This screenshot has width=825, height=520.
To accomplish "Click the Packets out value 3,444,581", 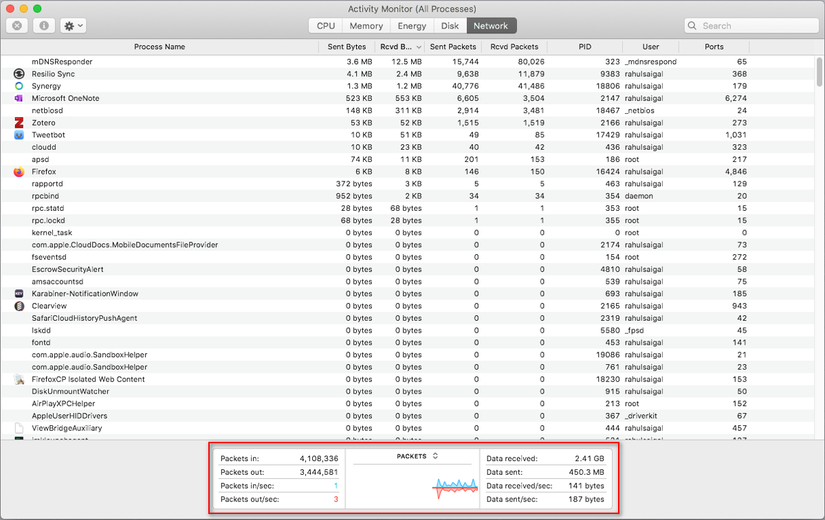I will pos(319,472).
